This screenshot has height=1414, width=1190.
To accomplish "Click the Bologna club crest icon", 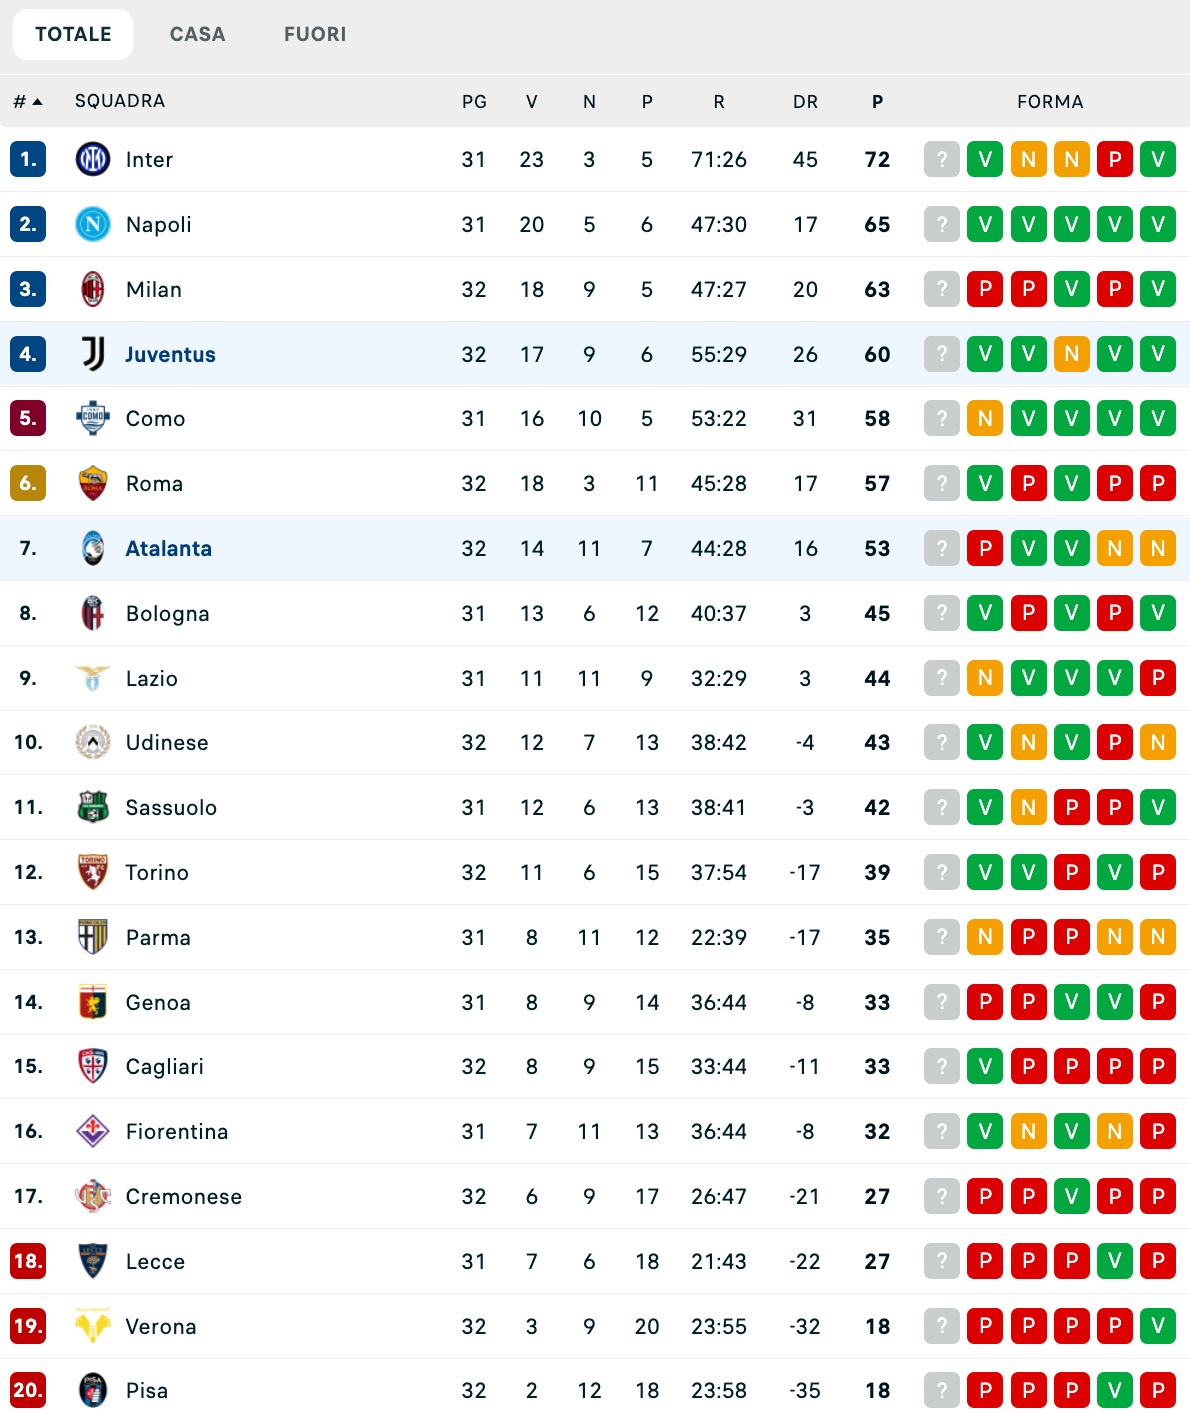I will tap(93, 613).
